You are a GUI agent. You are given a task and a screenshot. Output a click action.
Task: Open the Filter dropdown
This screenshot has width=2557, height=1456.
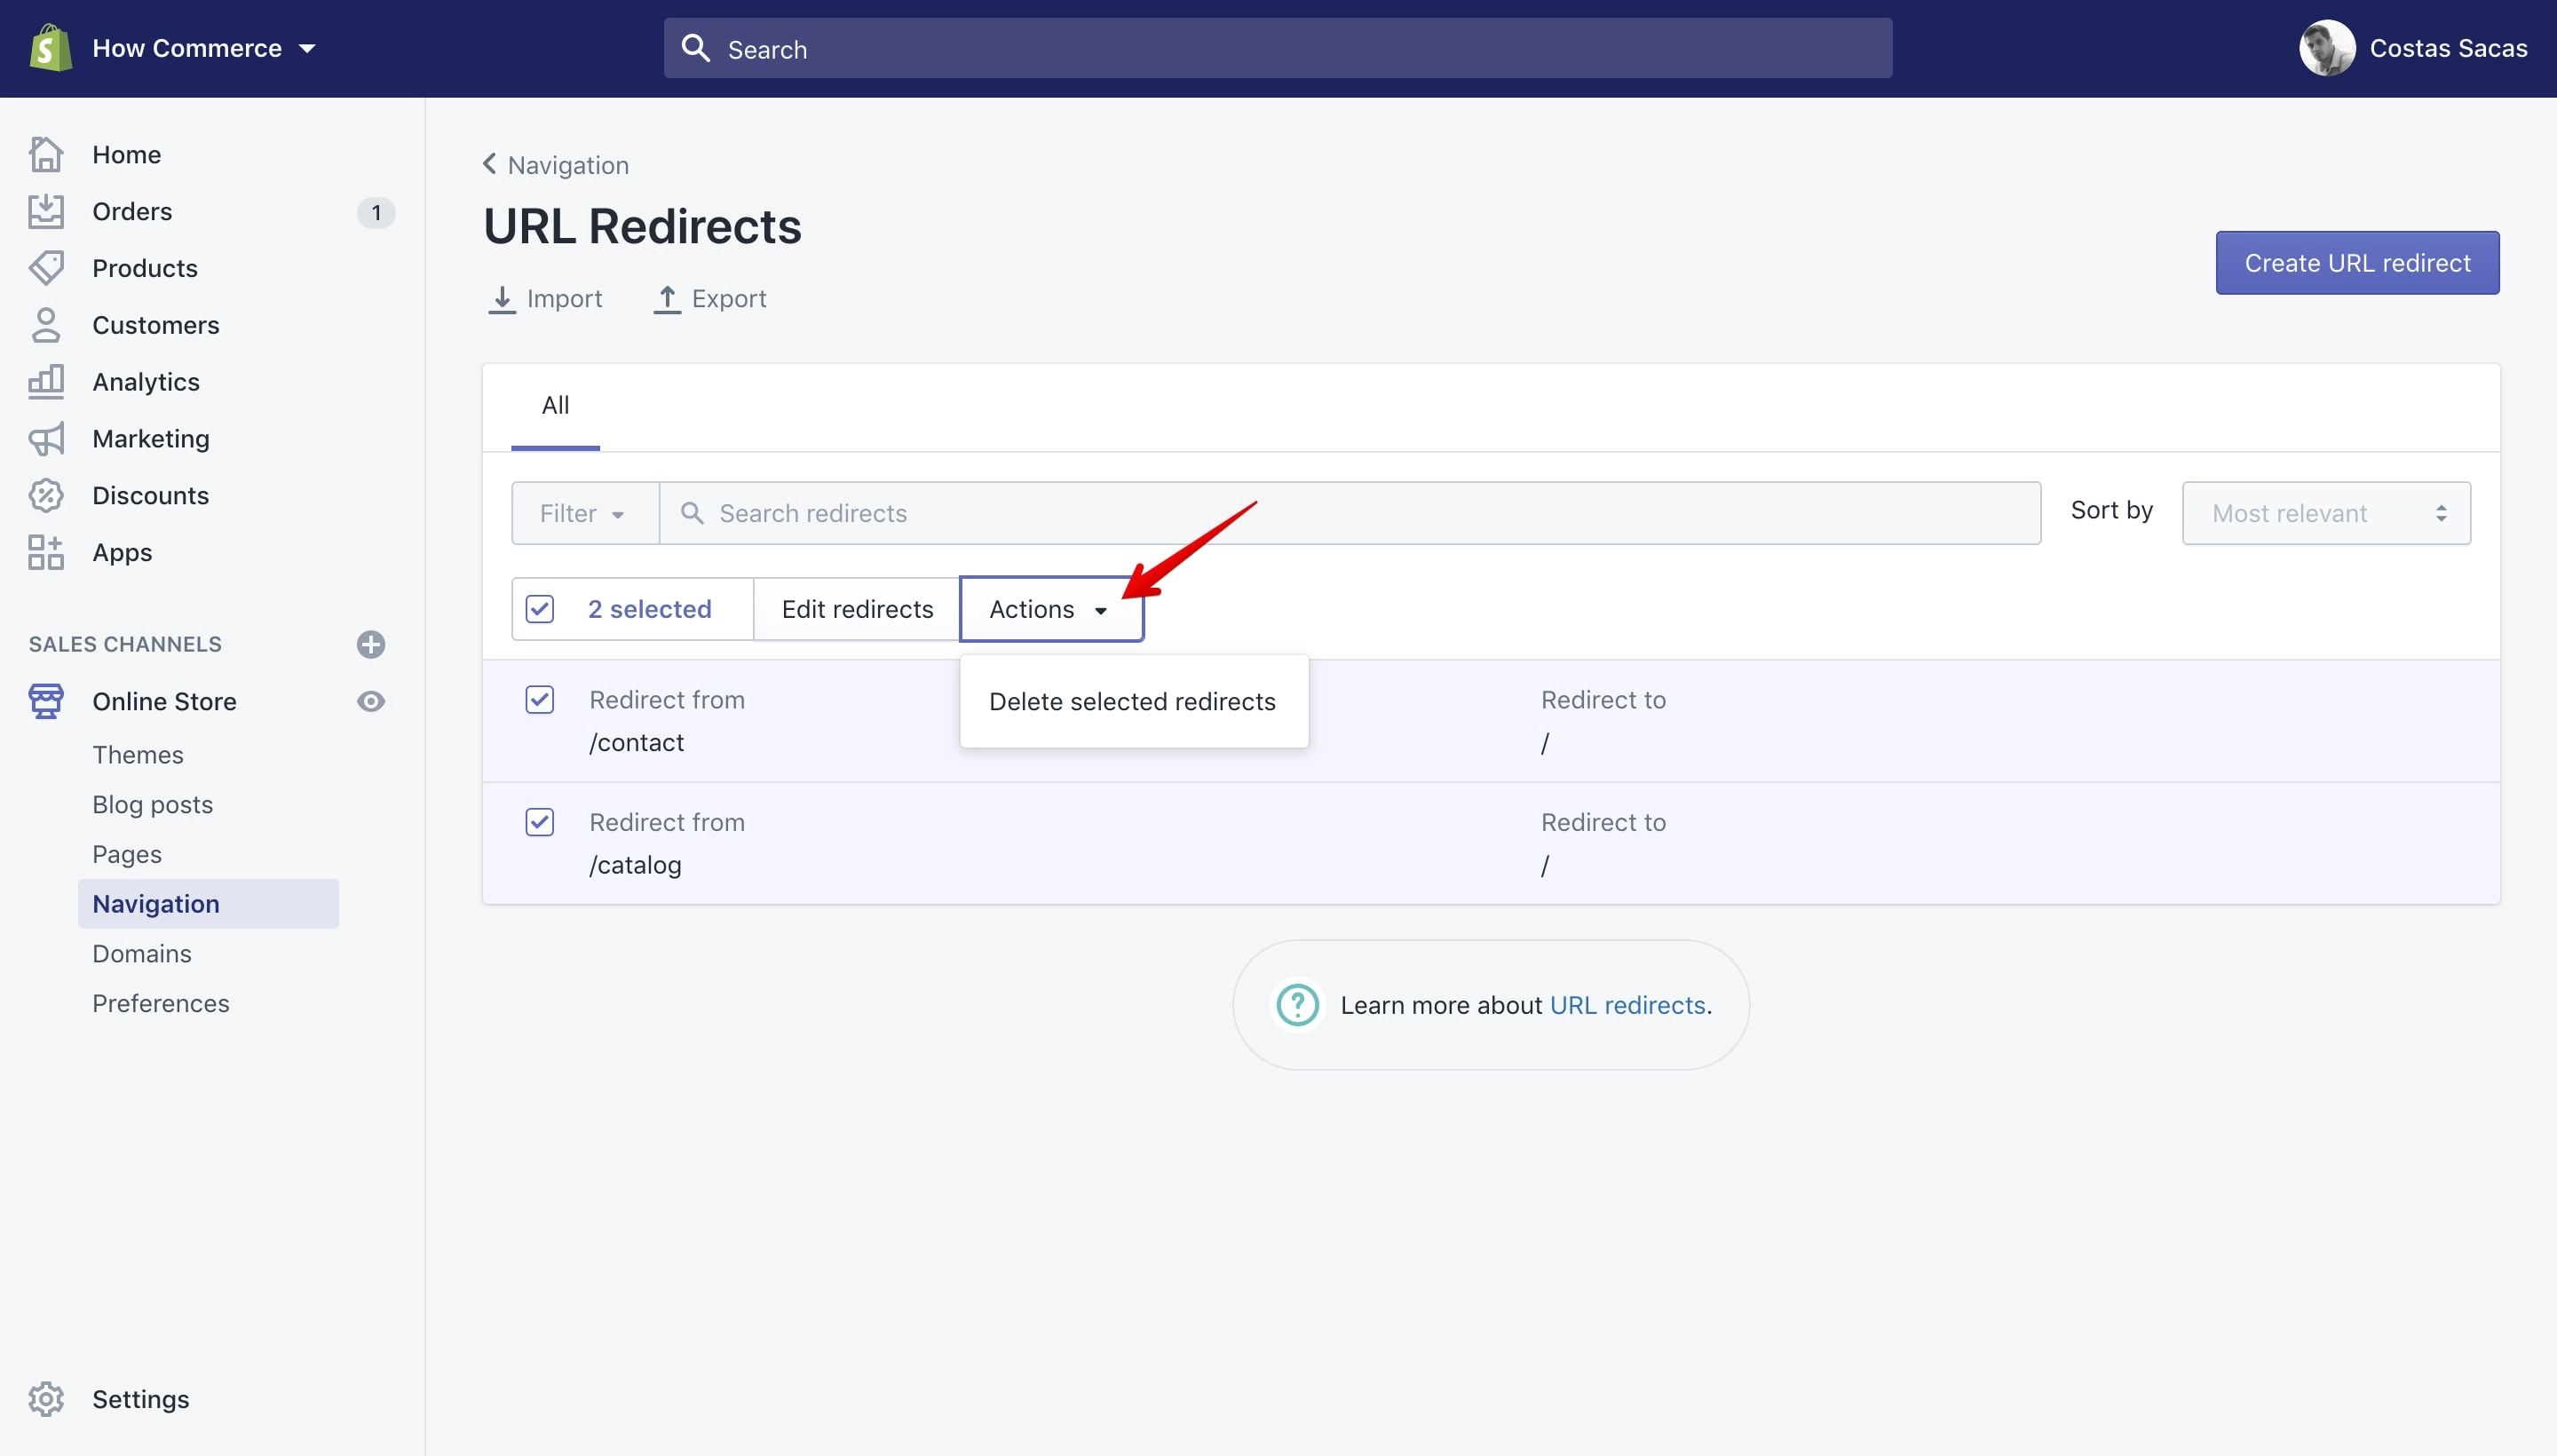[585, 513]
